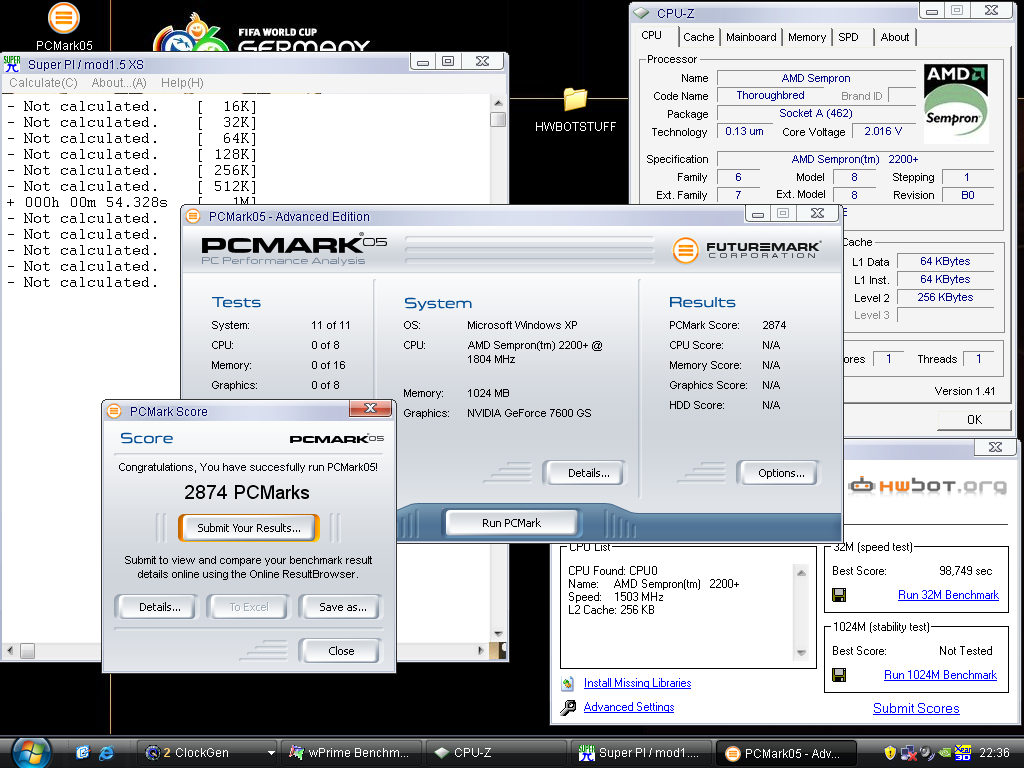This screenshot has width=1024, height=768.
Task: Click the Level 2 cache value 256 KBytes
Action: pos(945,297)
